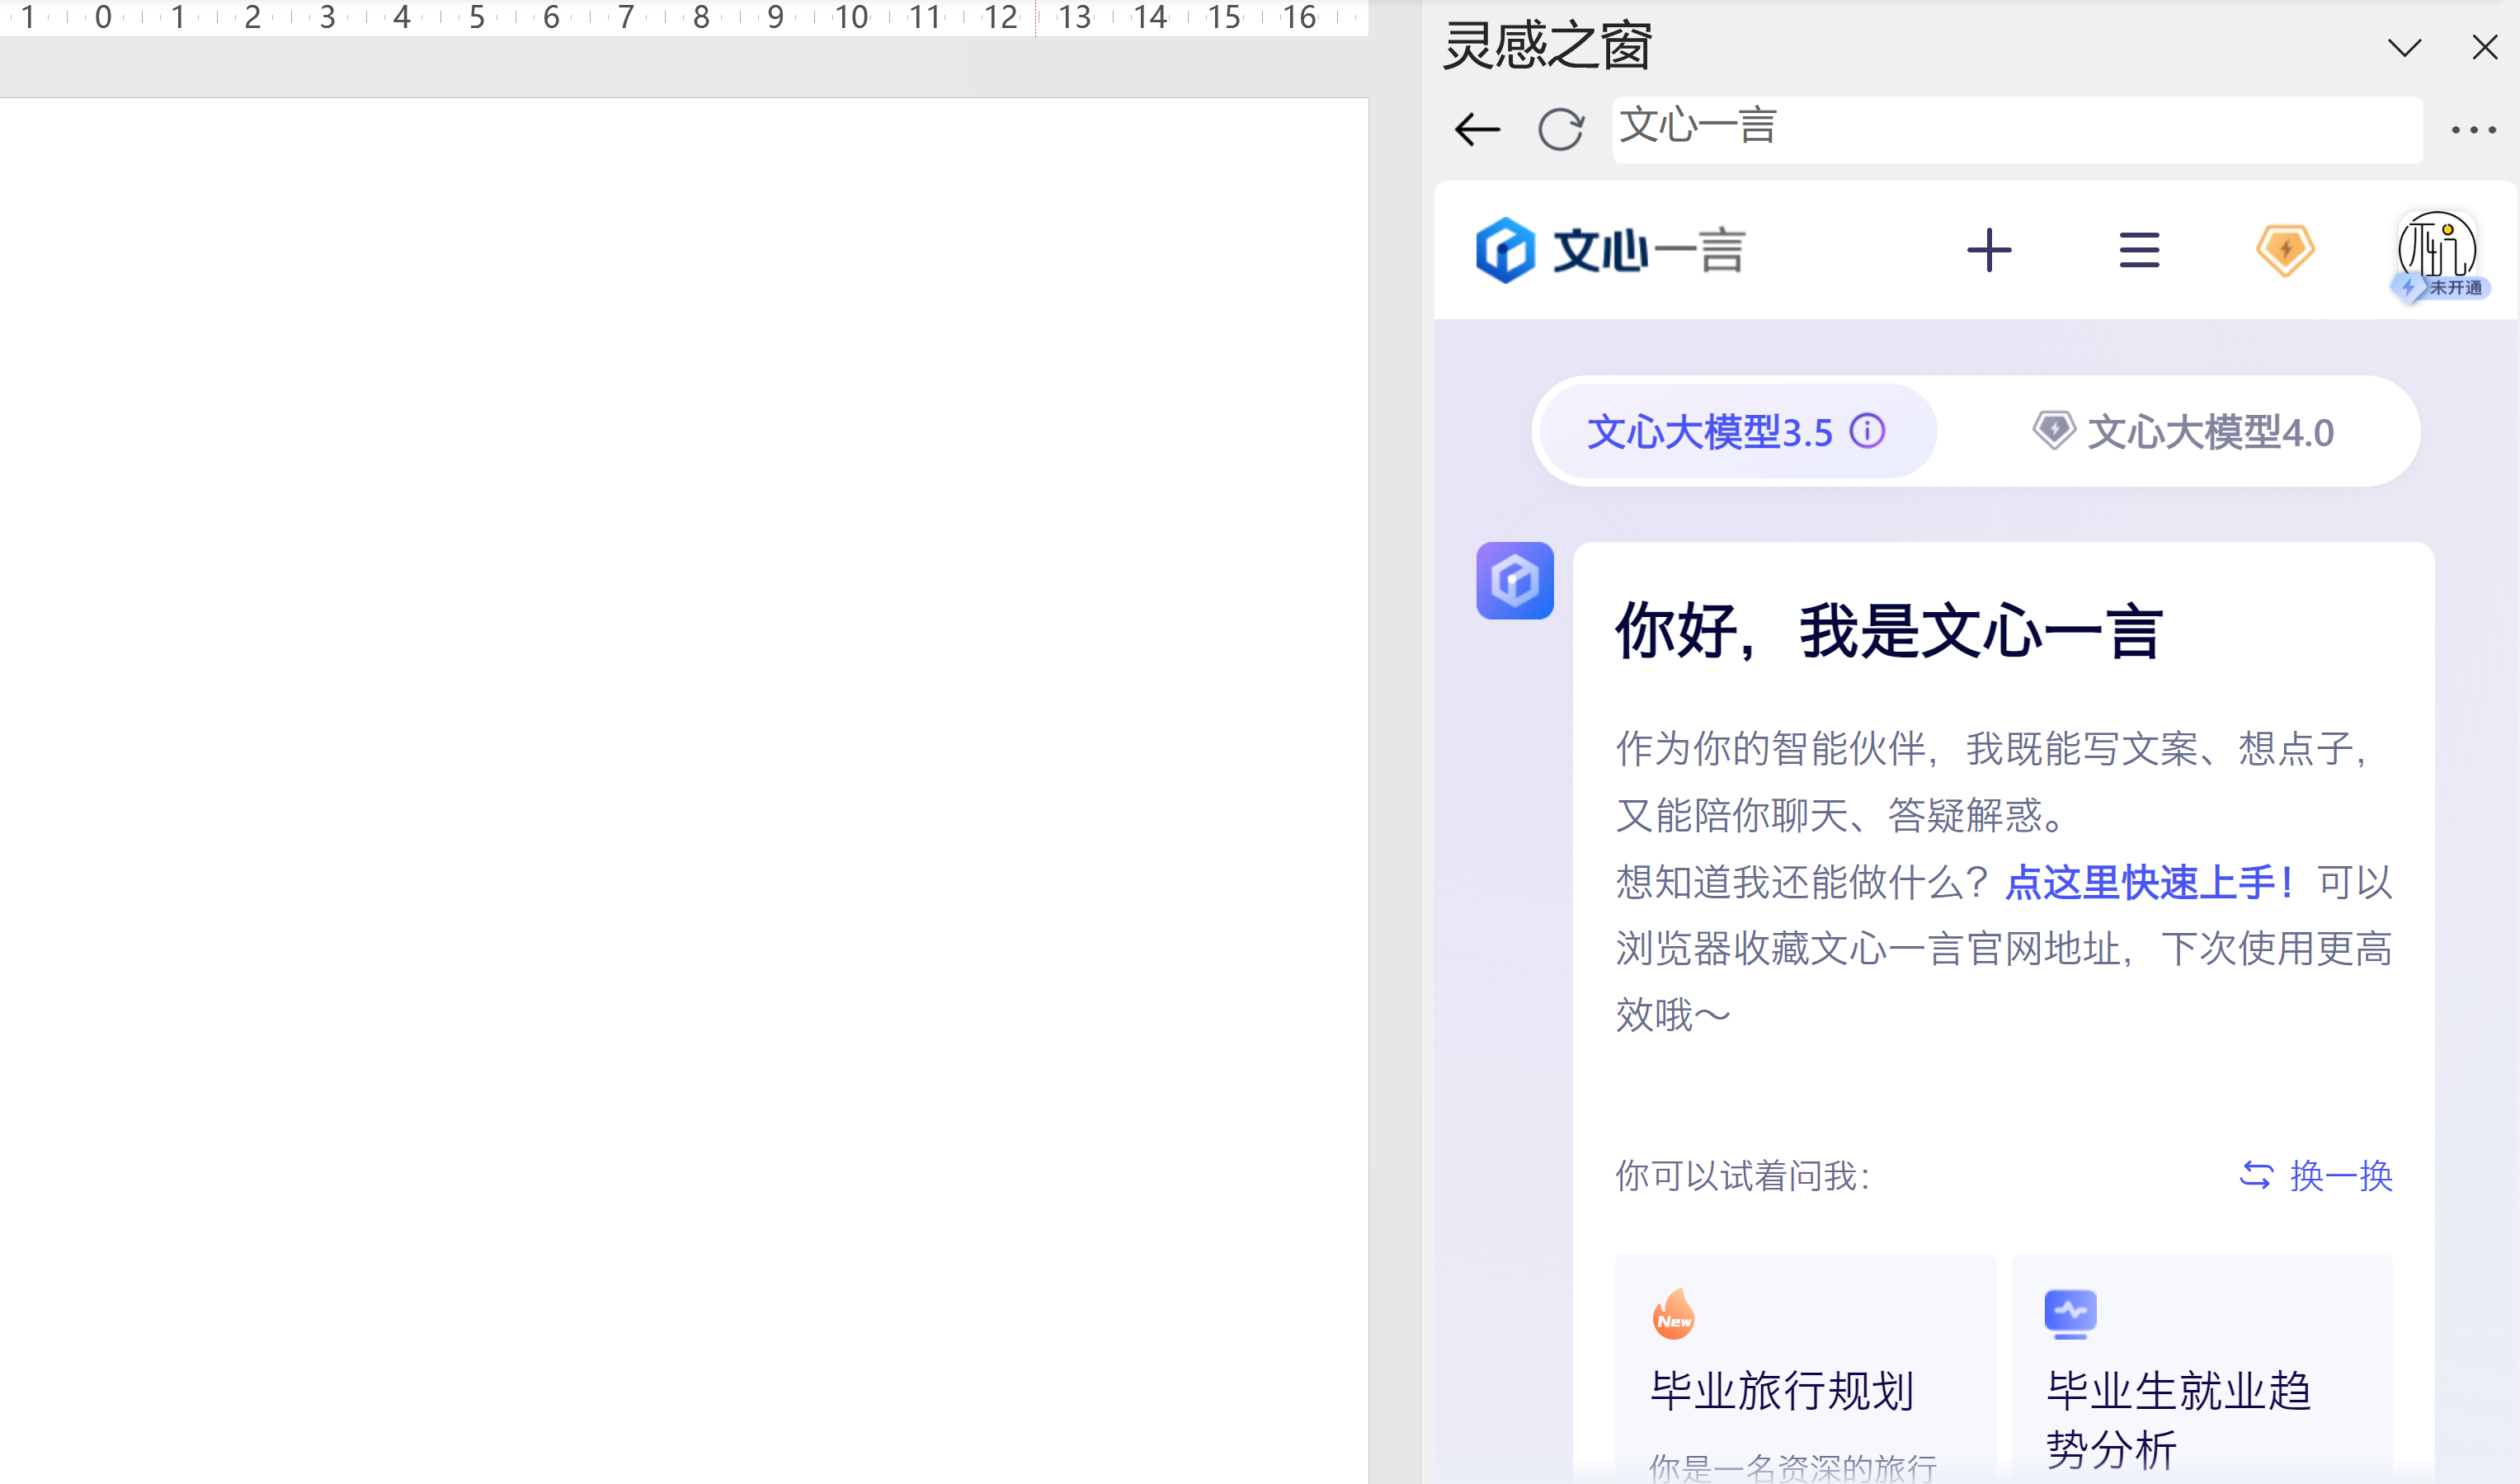The width and height of the screenshot is (2520, 1484).
Task: Open the three-dot more options menu
Action: (x=2473, y=130)
